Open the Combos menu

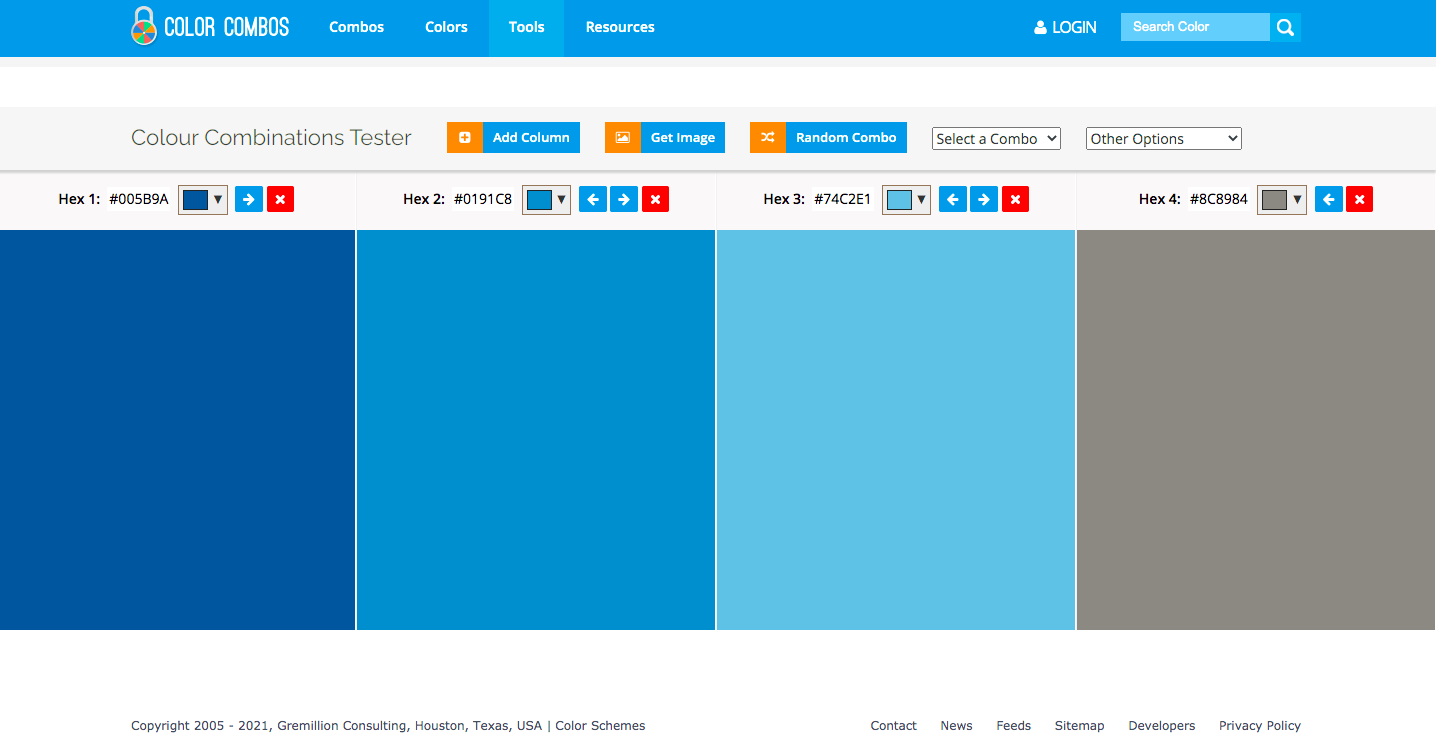(x=357, y=27)
